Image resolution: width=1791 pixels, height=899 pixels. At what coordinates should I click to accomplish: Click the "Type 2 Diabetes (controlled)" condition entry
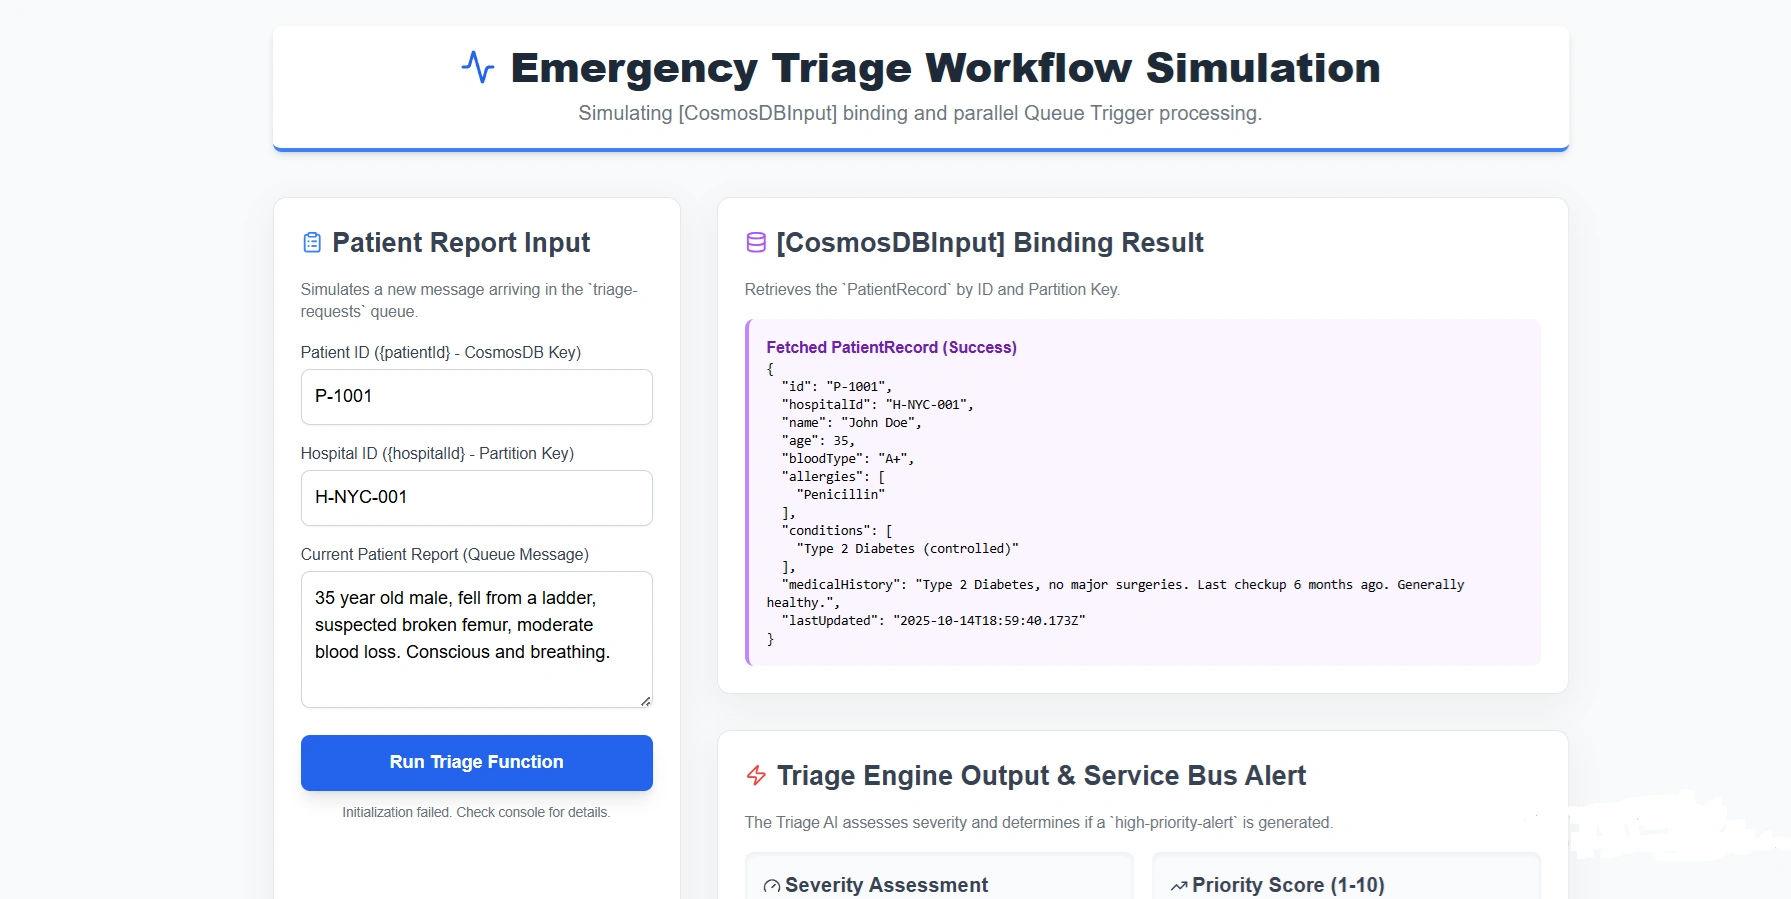(x=907, y=549)
